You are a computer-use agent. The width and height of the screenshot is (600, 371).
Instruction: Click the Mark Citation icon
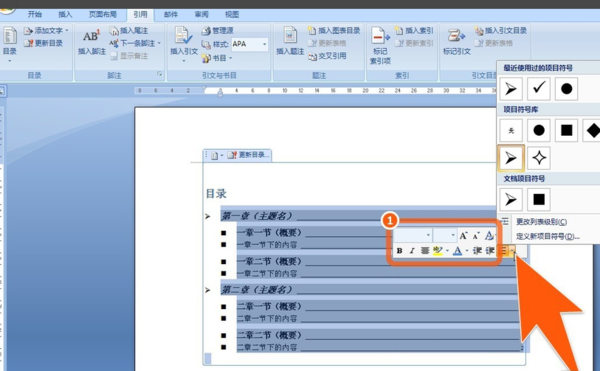pyautogui.click(x=456, y=36)
